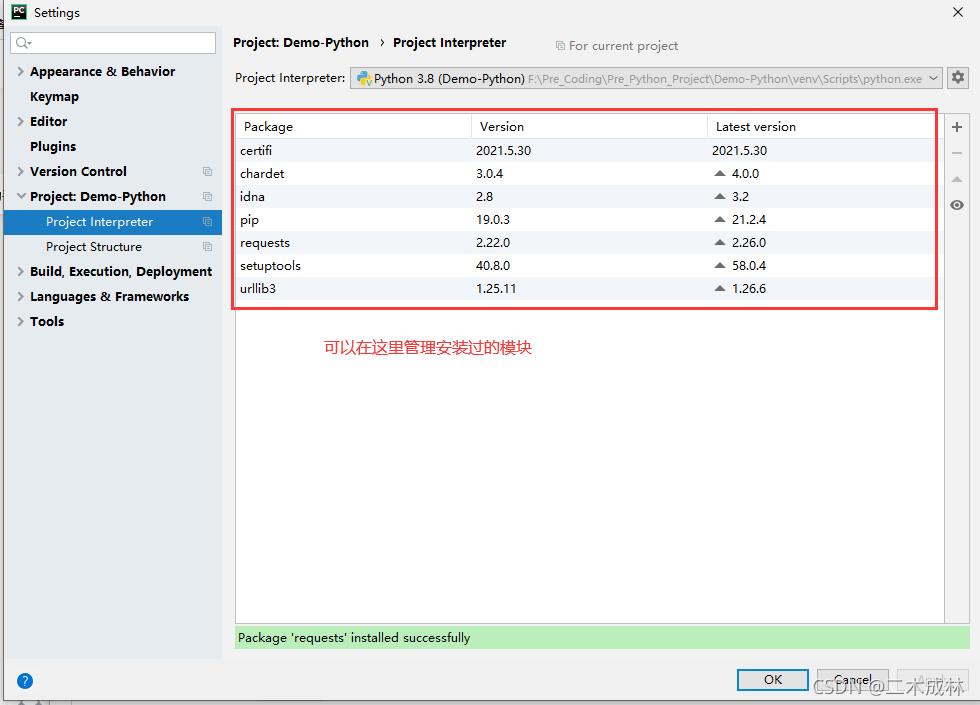The image size is (980, 705).
Task: Open the Project Interpreter dropdown
Action: tap(646, 78)
